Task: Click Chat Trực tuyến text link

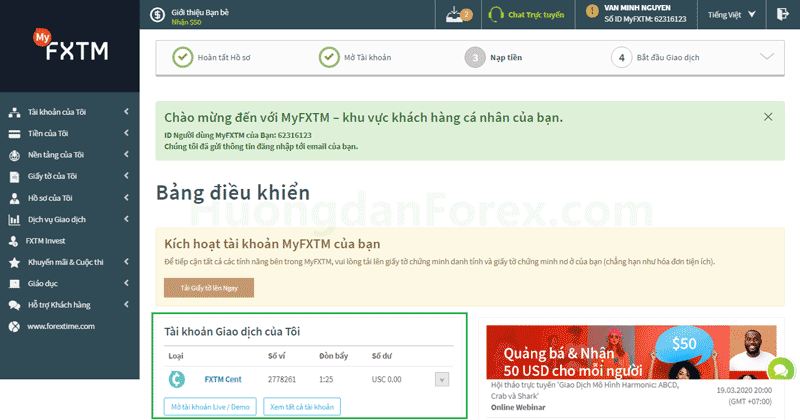Action: pyautogui.click(x=536, y=15)
